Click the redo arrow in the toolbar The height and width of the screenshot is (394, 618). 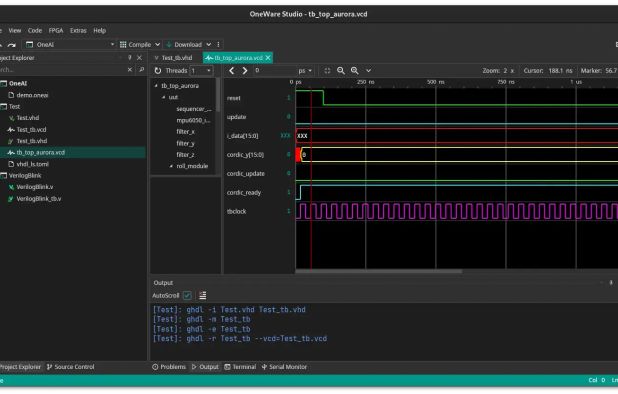tap(12, 45)
